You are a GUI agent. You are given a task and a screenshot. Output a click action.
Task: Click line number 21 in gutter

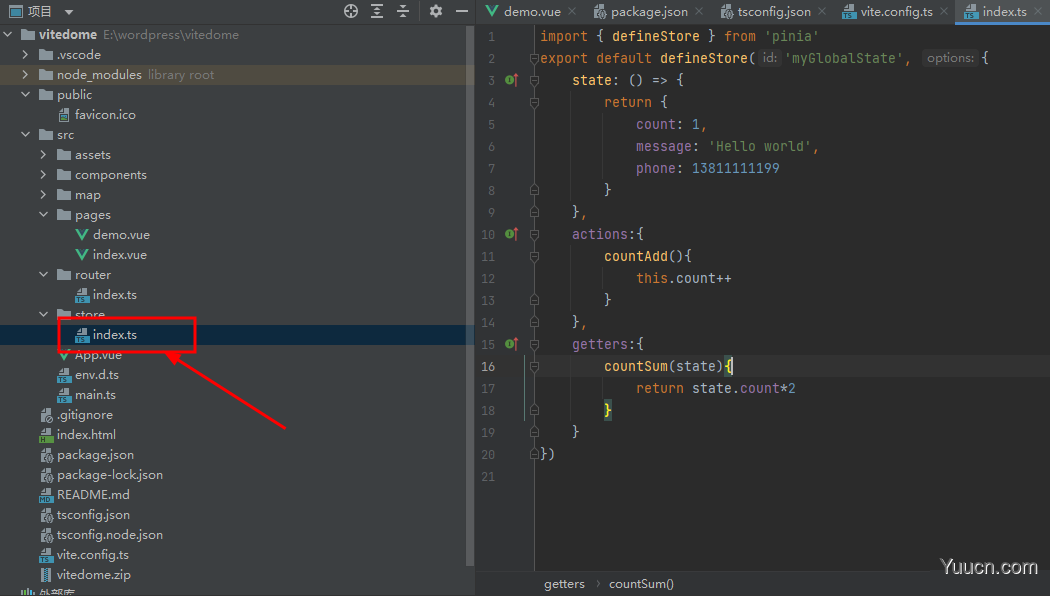(488, 476)
